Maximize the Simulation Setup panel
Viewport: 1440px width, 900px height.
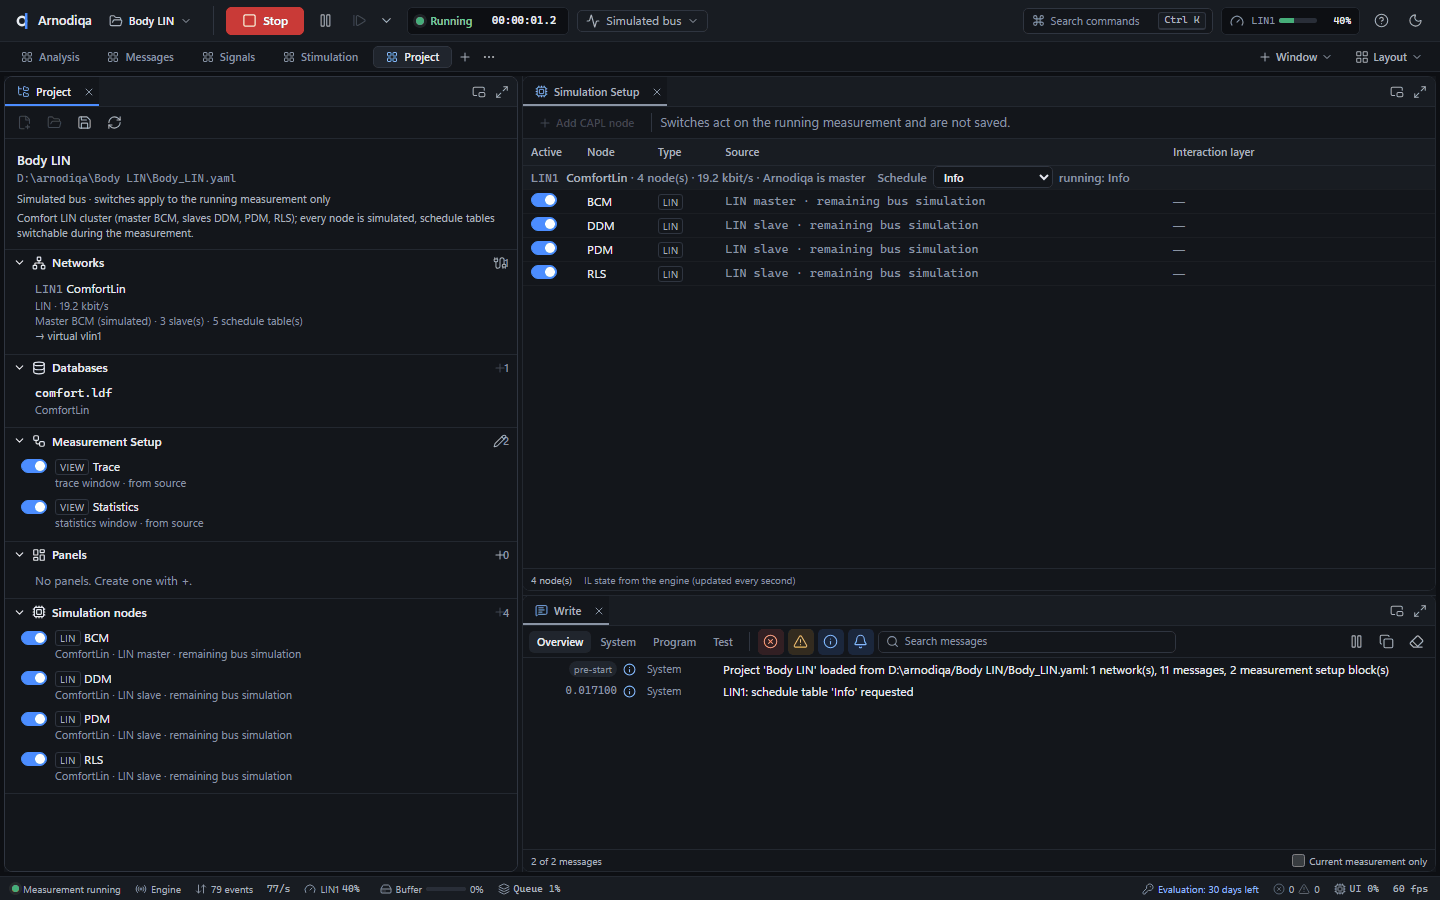tap(1420, 92)
